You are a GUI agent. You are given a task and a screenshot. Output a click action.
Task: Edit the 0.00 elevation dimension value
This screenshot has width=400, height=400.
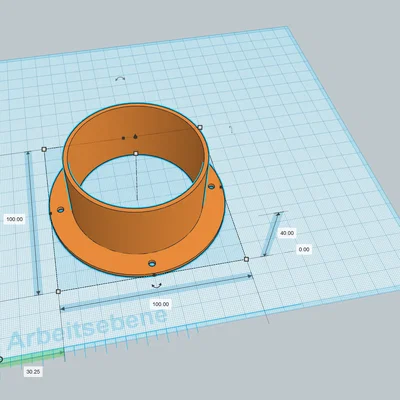pos(304,249)
